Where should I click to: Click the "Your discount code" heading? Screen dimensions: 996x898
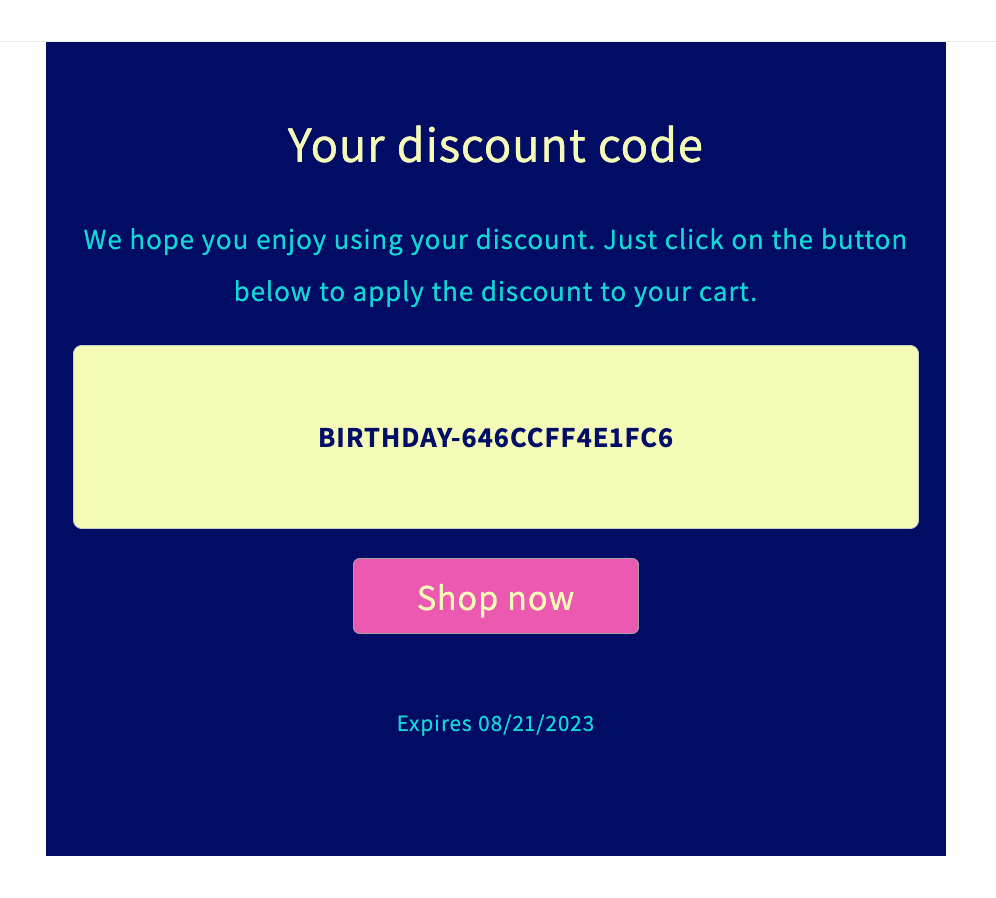495,145
